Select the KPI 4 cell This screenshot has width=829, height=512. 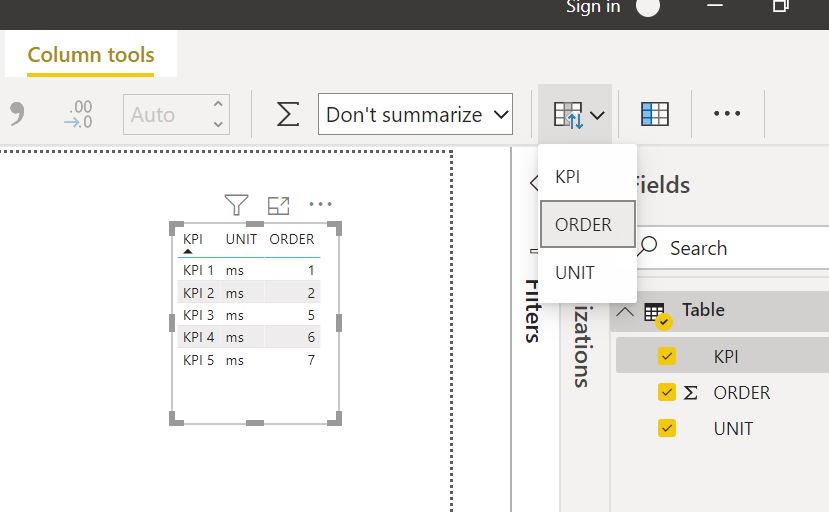coord(198,337)
